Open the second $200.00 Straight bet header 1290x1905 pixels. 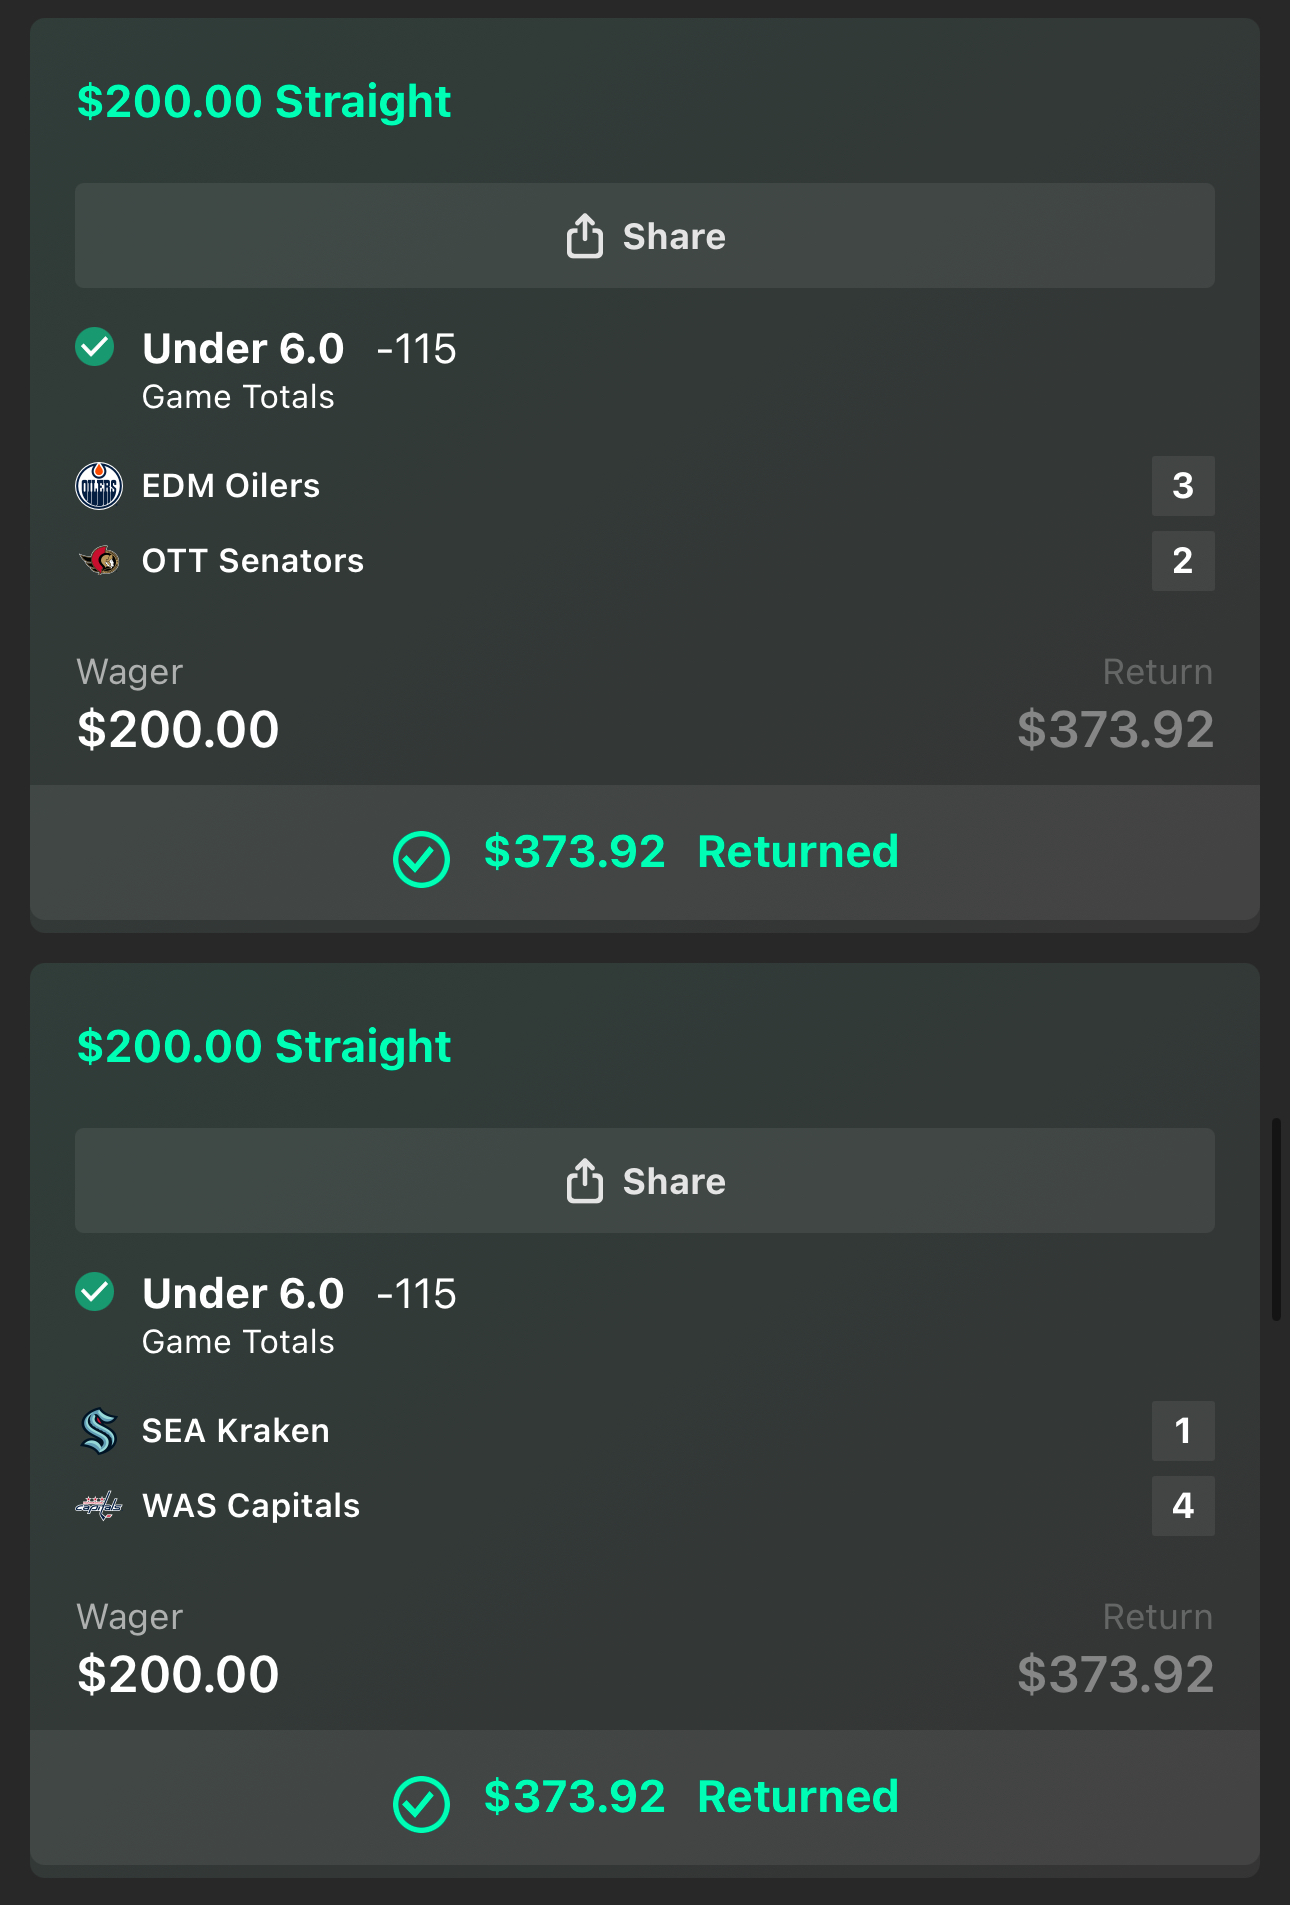tap(264, 1047)
